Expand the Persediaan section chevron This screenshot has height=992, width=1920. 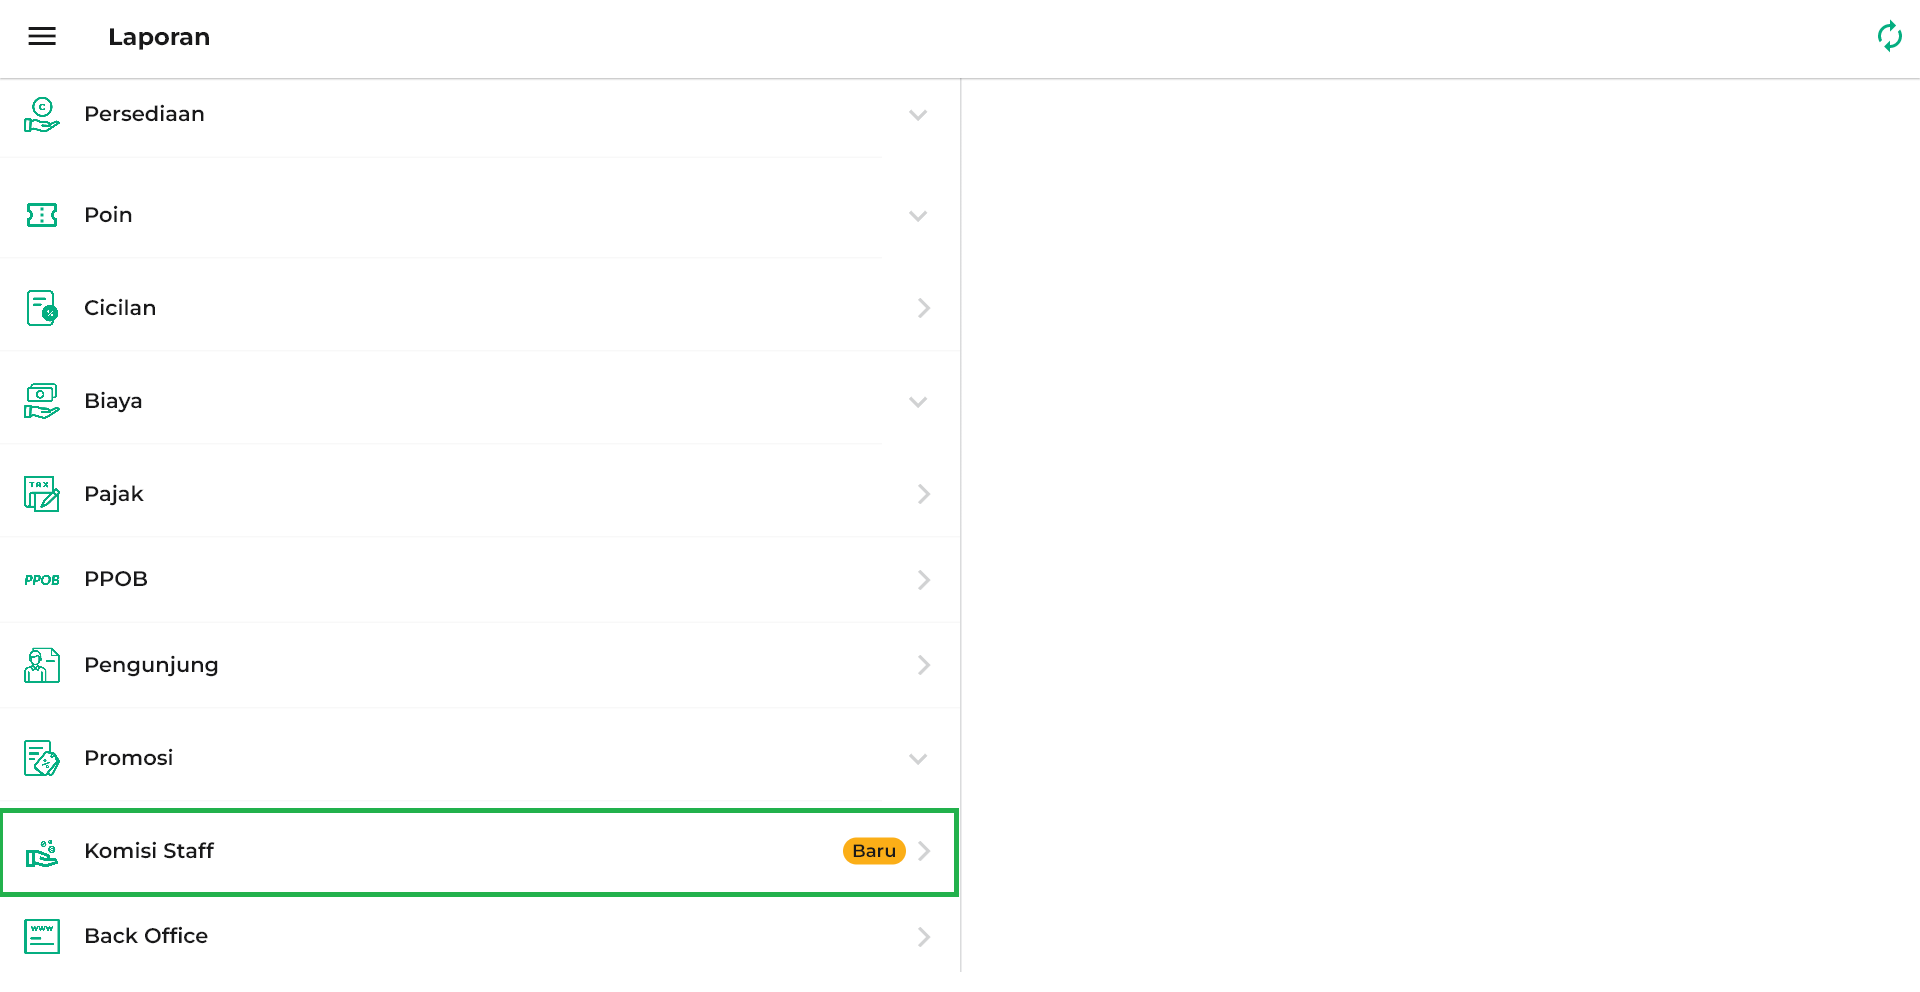(x=918, y=115)
